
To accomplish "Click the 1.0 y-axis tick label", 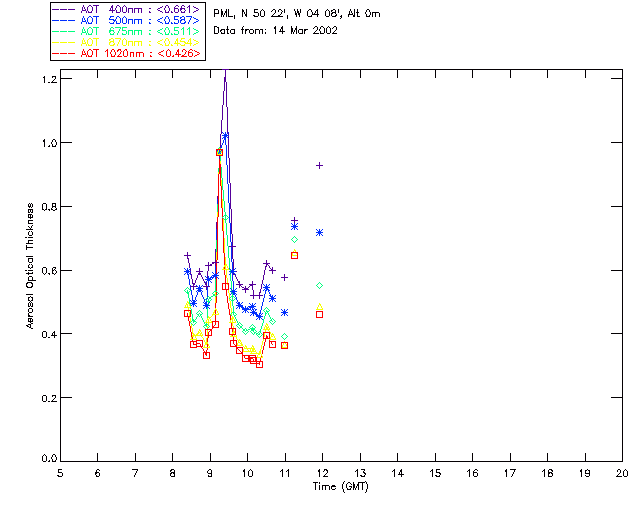I will tap(49, 143).
